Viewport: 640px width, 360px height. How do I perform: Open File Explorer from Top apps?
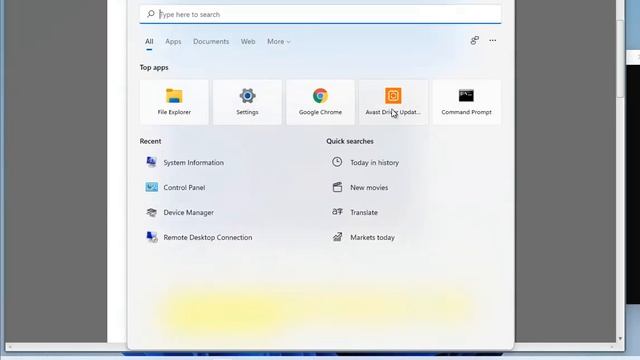pyautogui.click(x=174, y=102)
